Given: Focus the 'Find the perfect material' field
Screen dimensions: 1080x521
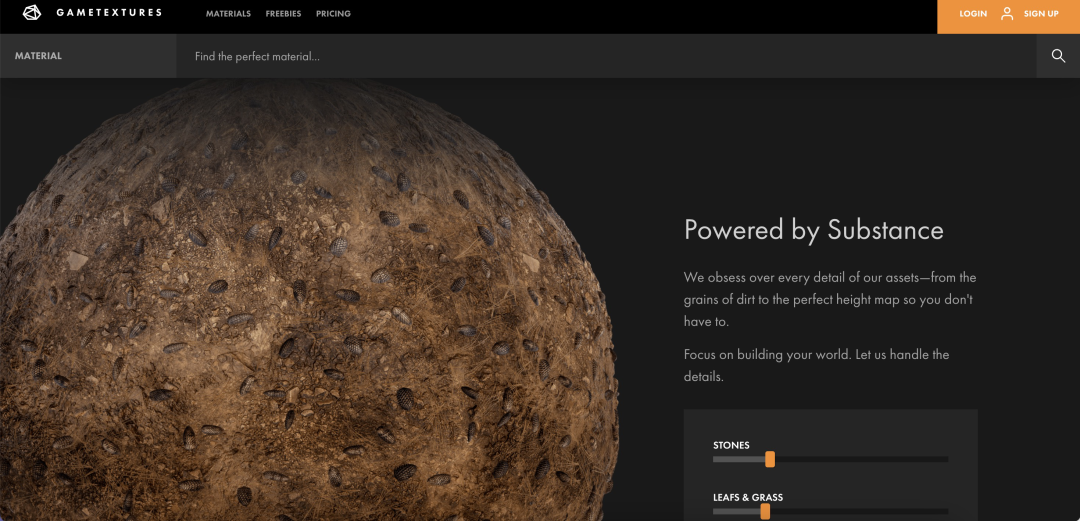Looking at the screenshot, I should pos(606,56).
